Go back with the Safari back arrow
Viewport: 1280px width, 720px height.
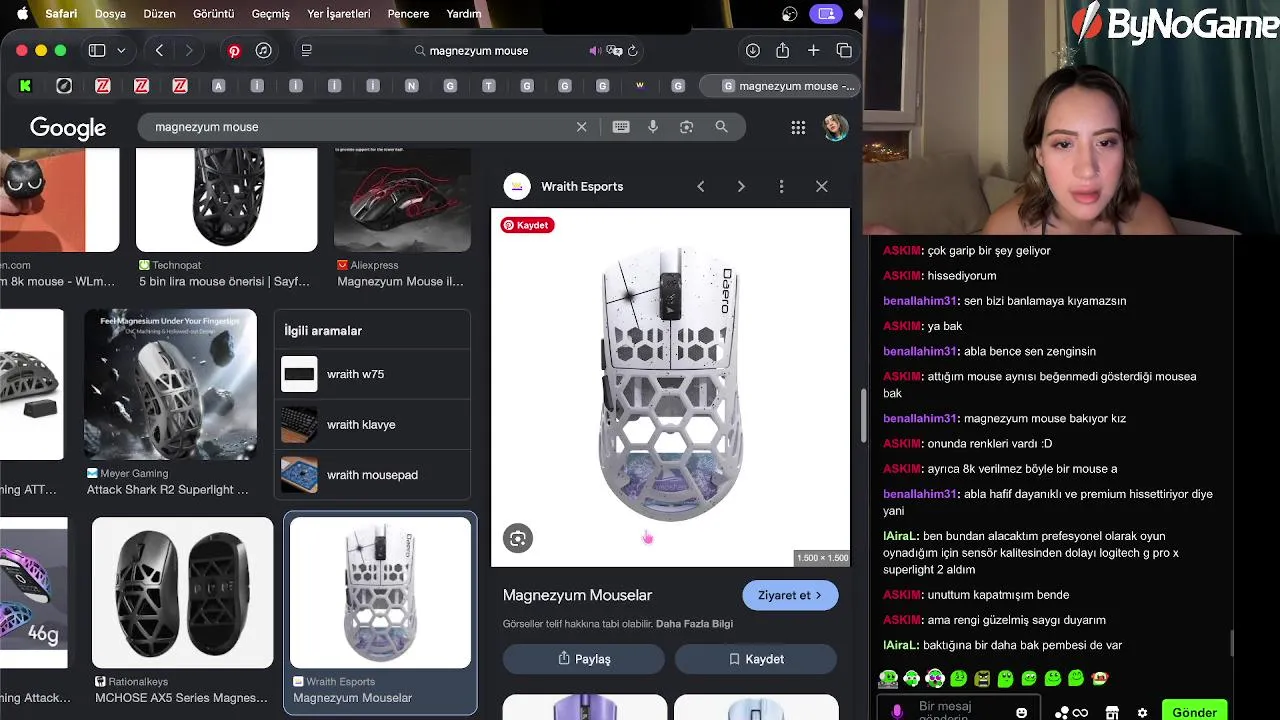[x=159, y=50]
